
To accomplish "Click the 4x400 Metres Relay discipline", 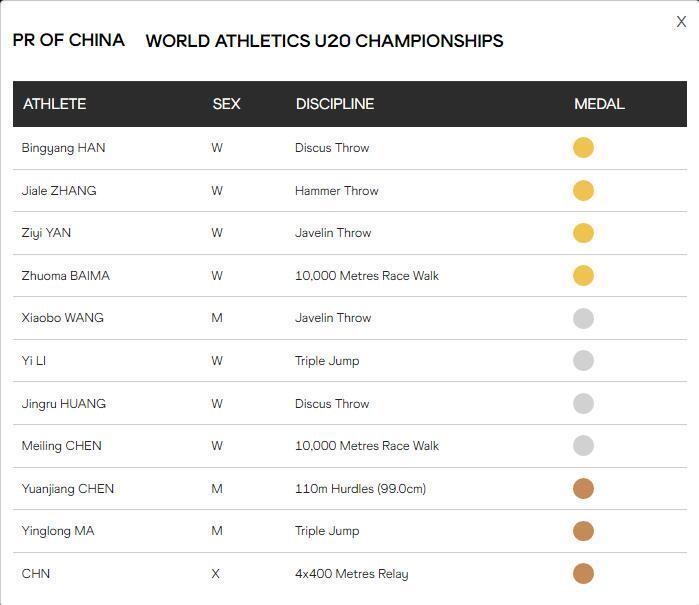I will [351, 574].
